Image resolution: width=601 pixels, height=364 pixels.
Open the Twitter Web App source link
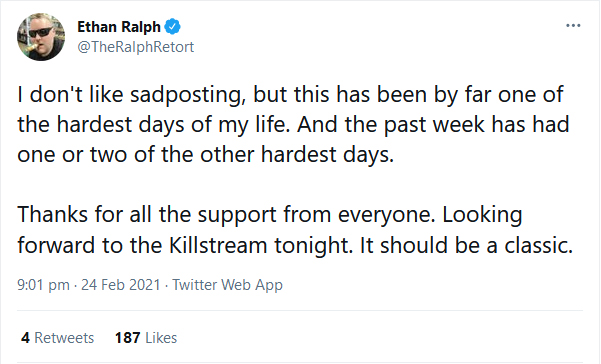(227, 285)
